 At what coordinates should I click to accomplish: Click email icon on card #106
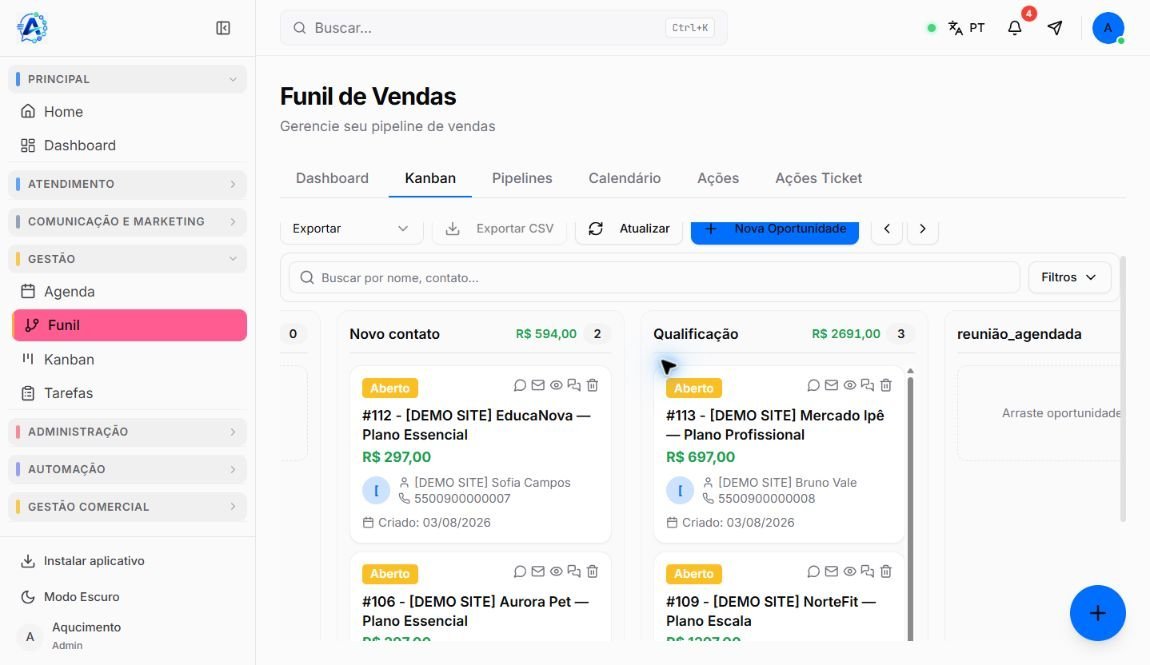(538, 571)
